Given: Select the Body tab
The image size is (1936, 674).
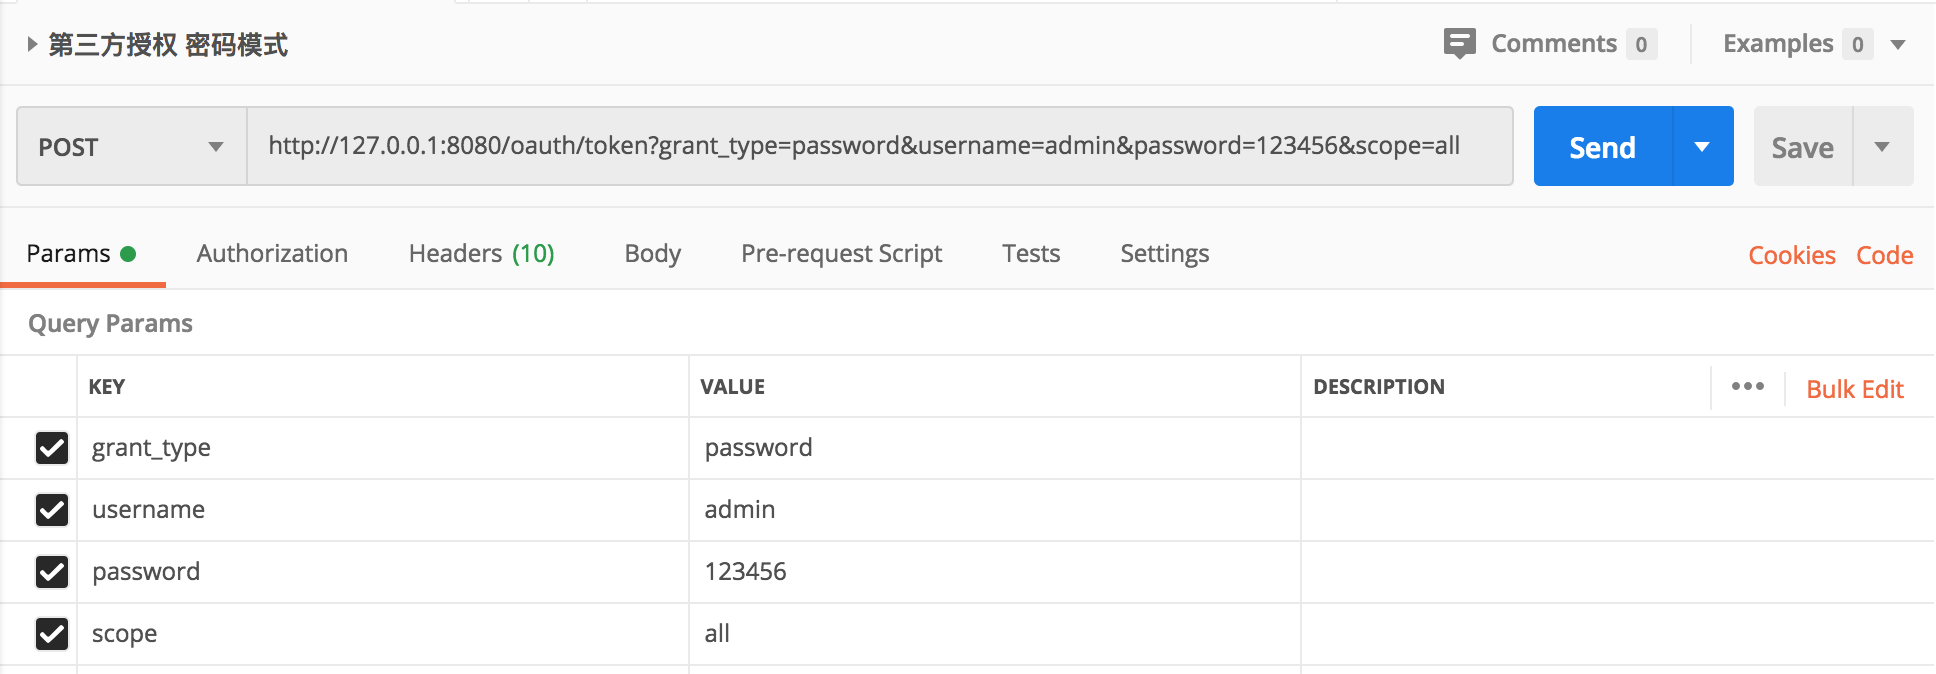Looking at the screenshot, I should click(652, 254).
